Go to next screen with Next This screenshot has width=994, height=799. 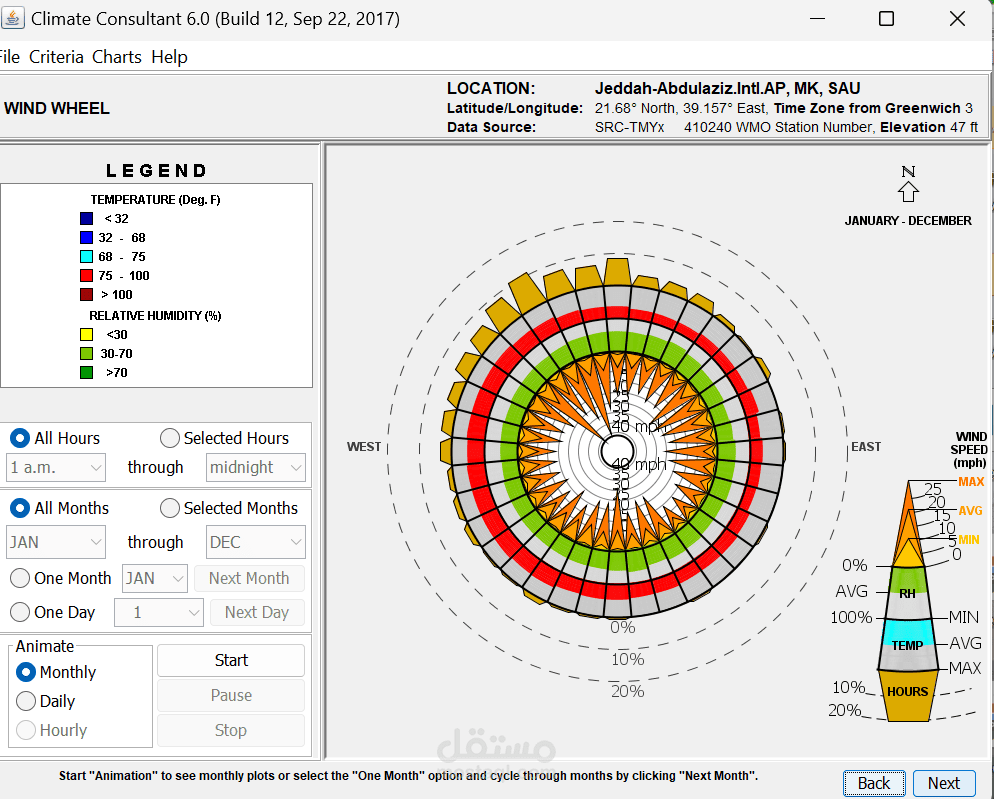pos(944,783)
